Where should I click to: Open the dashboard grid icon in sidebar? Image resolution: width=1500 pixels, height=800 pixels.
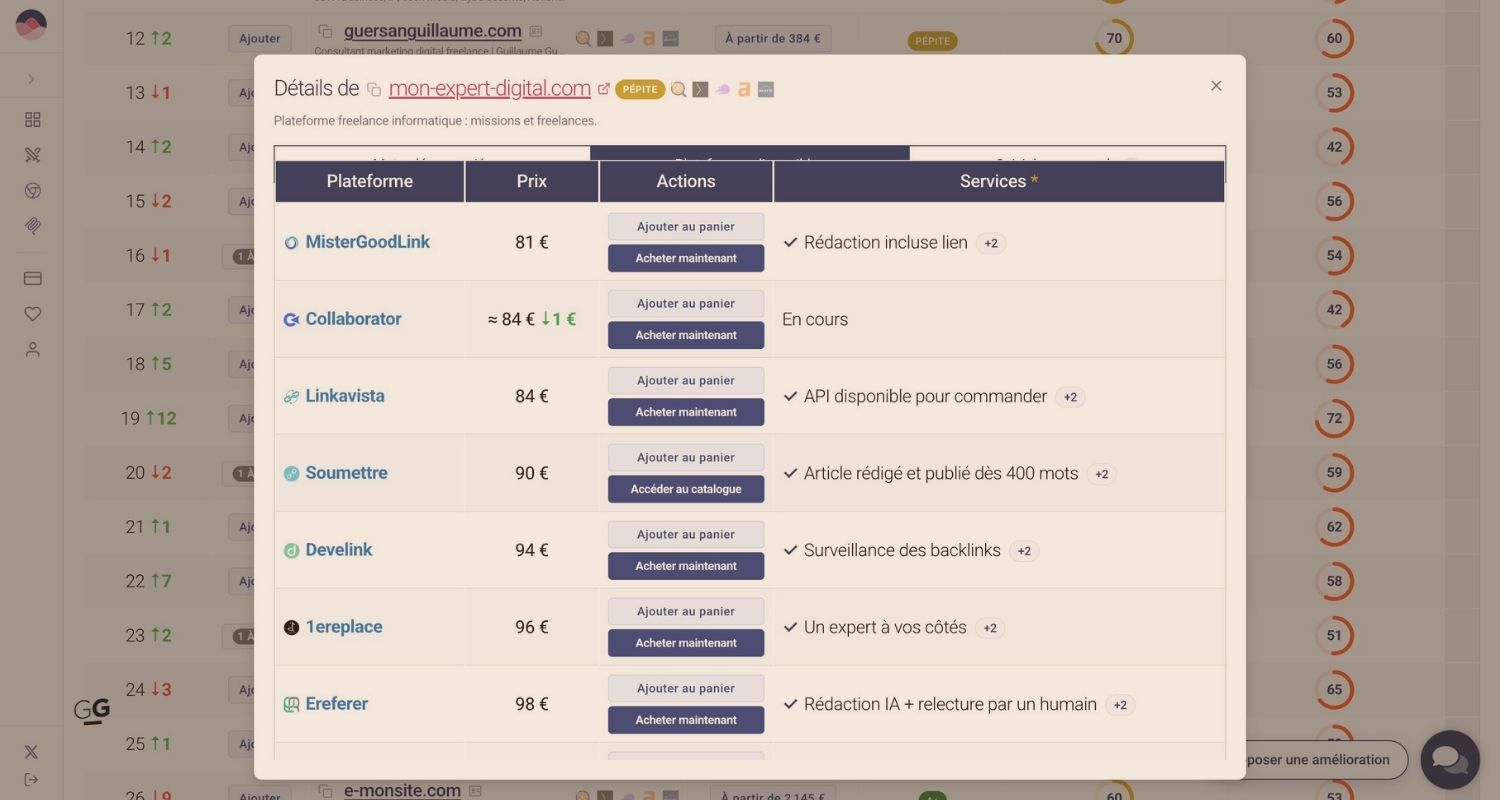tap(33, 120)
